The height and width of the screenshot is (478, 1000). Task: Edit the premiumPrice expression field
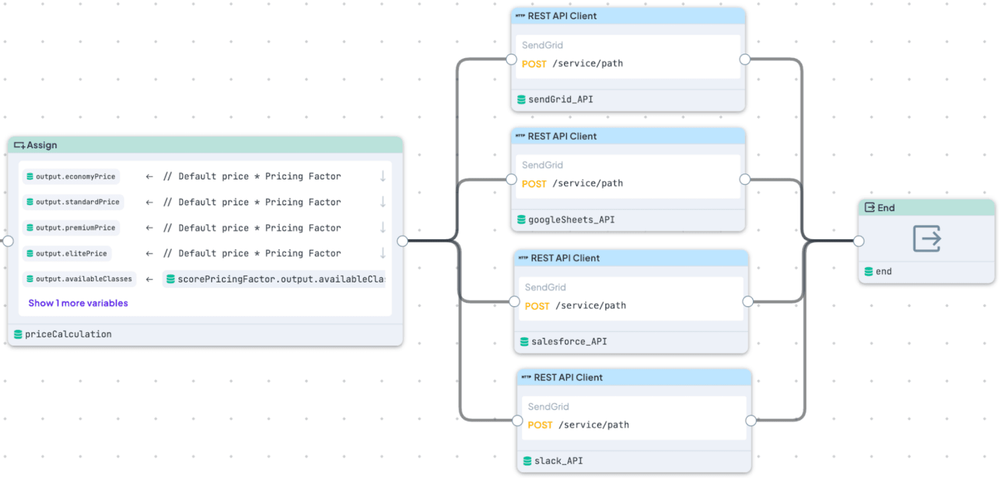coord(252,228)
